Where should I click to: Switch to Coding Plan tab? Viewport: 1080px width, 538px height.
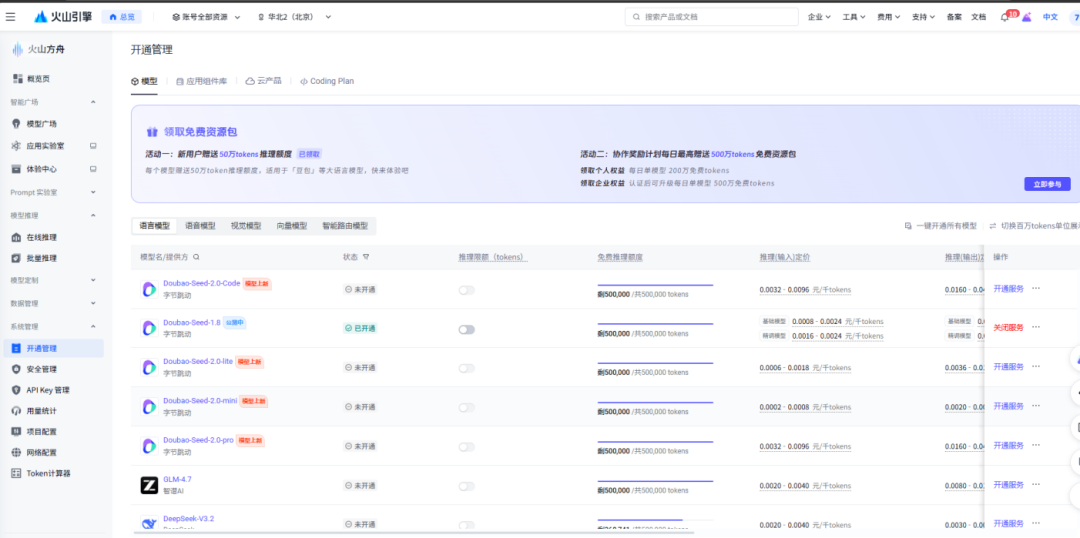coord(326,81)
